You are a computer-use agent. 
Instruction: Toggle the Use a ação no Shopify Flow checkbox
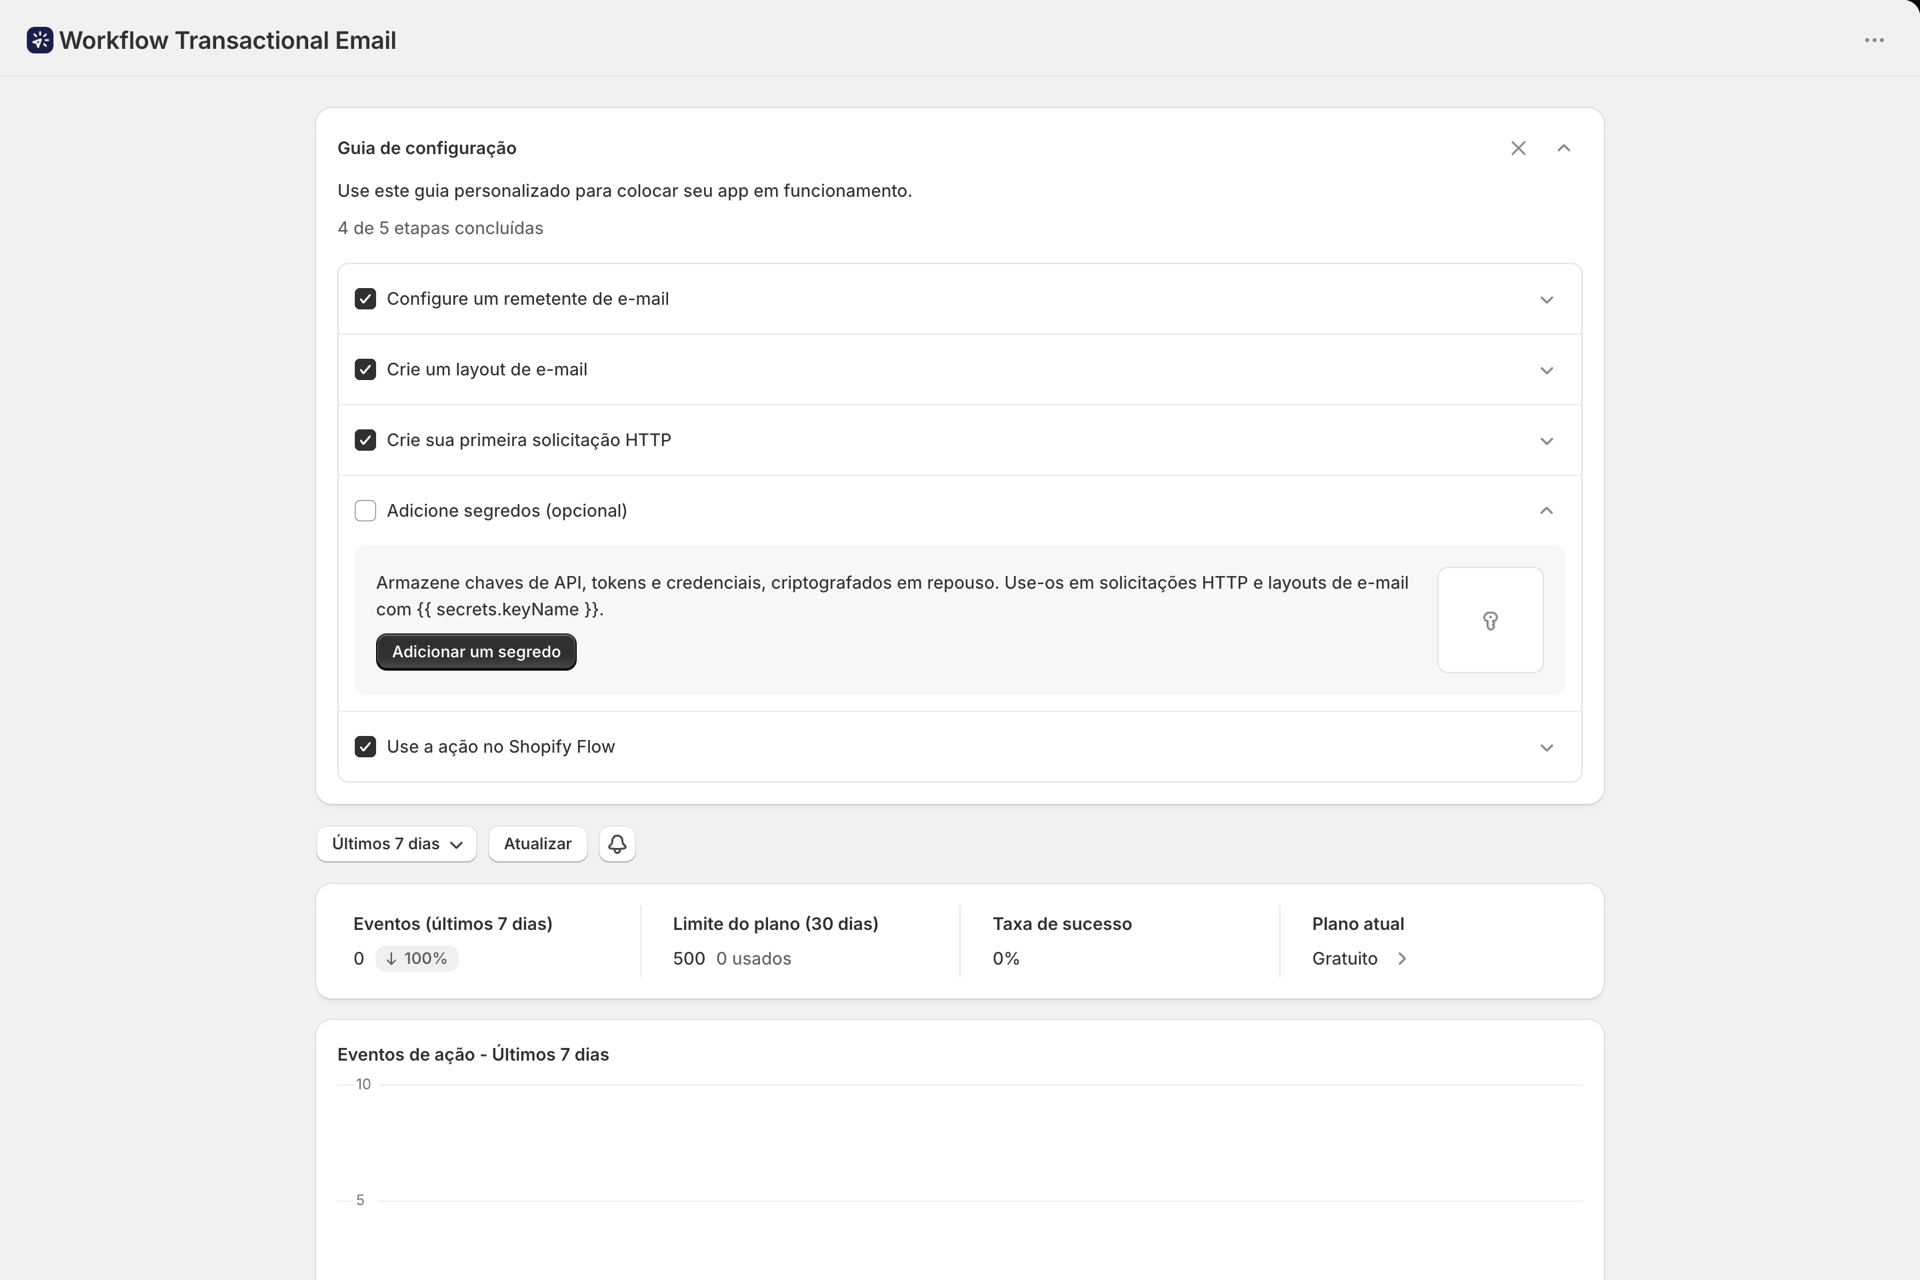click(x=365, y=747)
